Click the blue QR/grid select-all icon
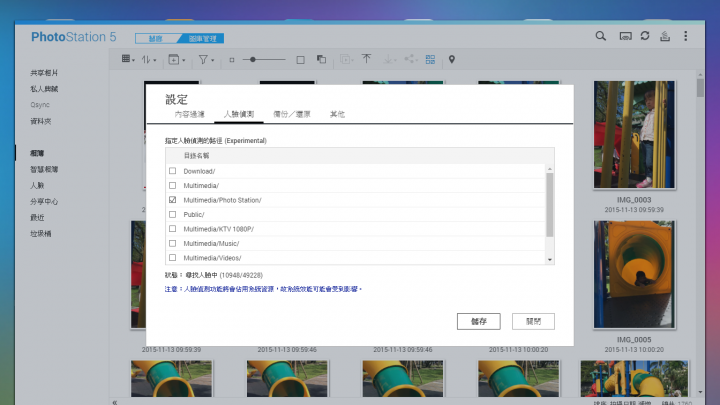The image size is (720, 405). pos(430,59)
